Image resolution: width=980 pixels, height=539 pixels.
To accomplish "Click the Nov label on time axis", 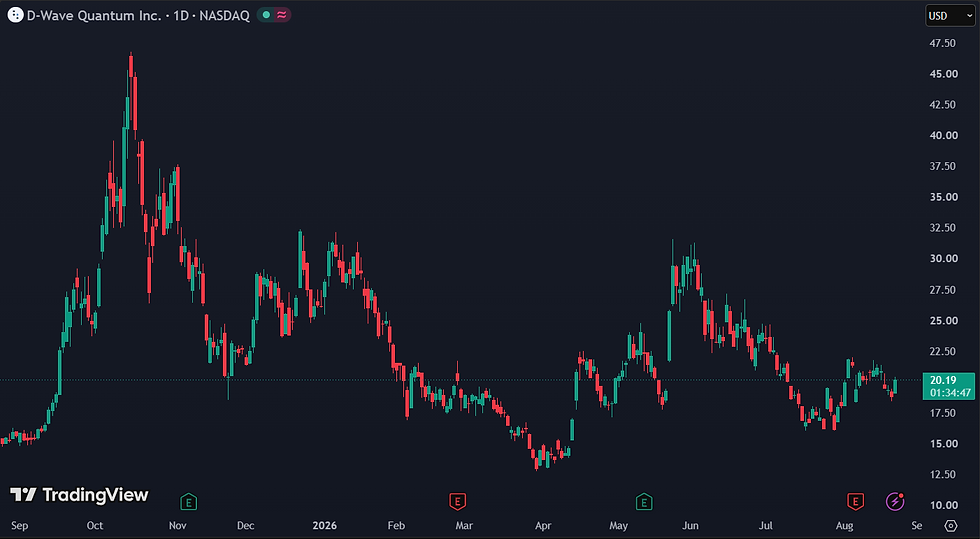I will (178, 525).
